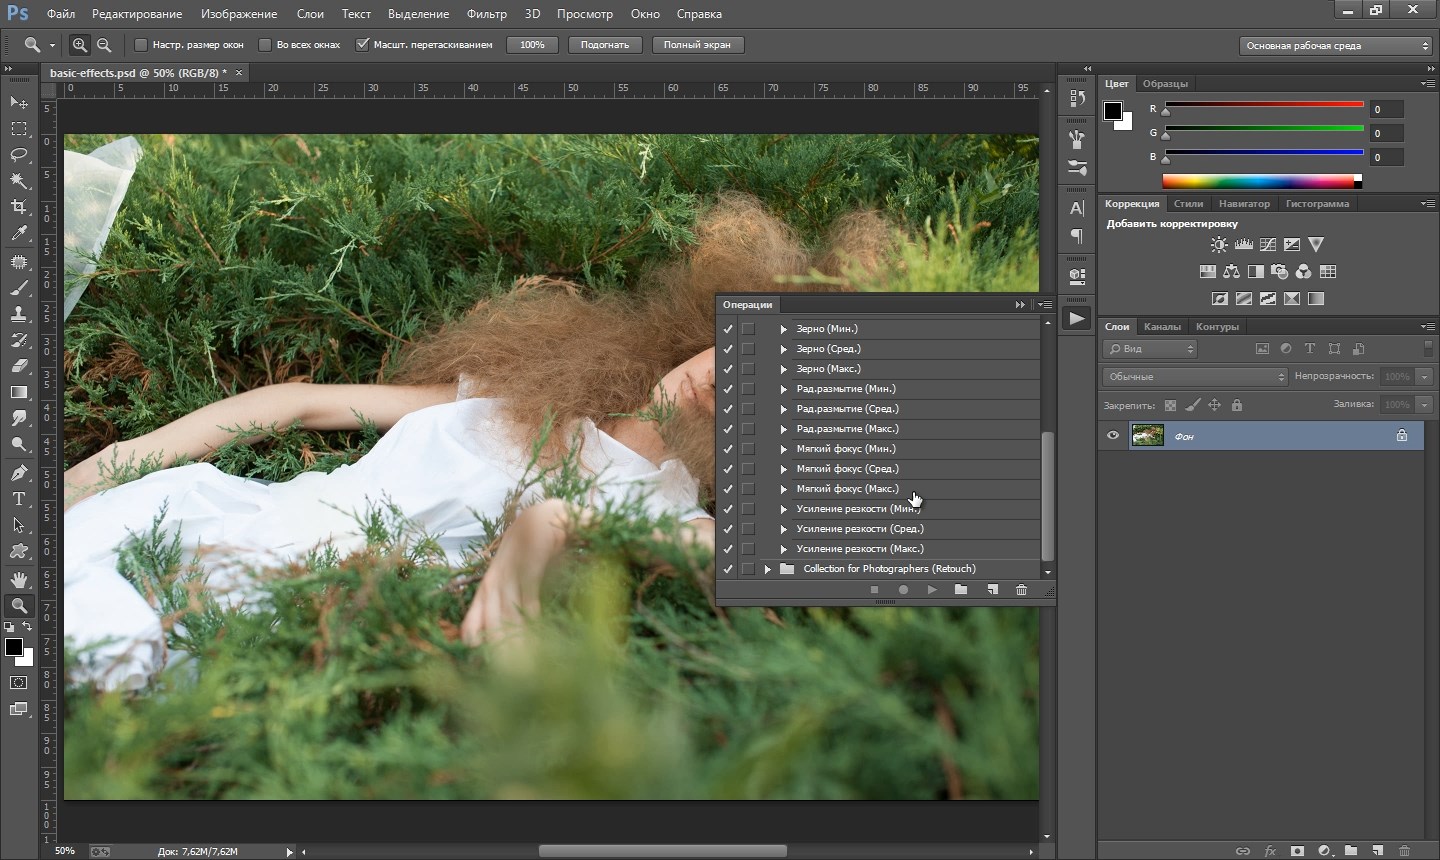Click the blue B slider in Цвет panel
The image size is (1440, 860).
click(1264, 154)
